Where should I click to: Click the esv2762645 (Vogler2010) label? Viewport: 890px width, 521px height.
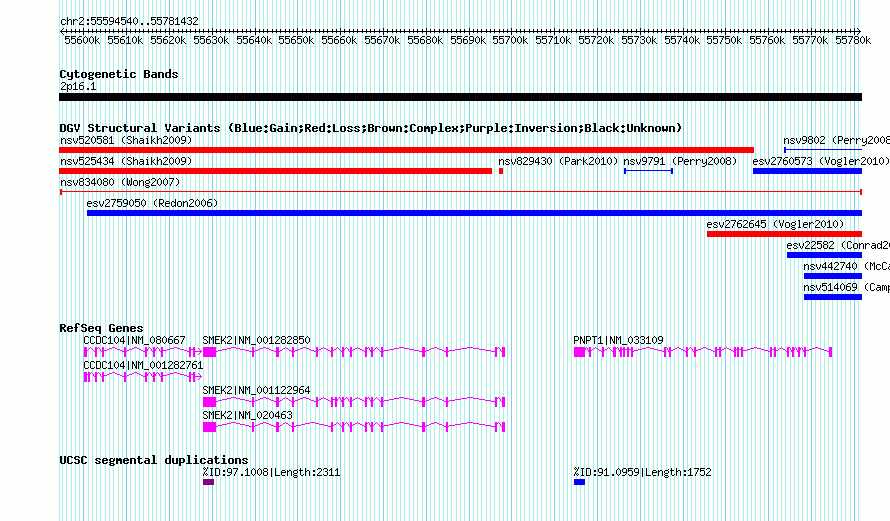click(775, 224)
